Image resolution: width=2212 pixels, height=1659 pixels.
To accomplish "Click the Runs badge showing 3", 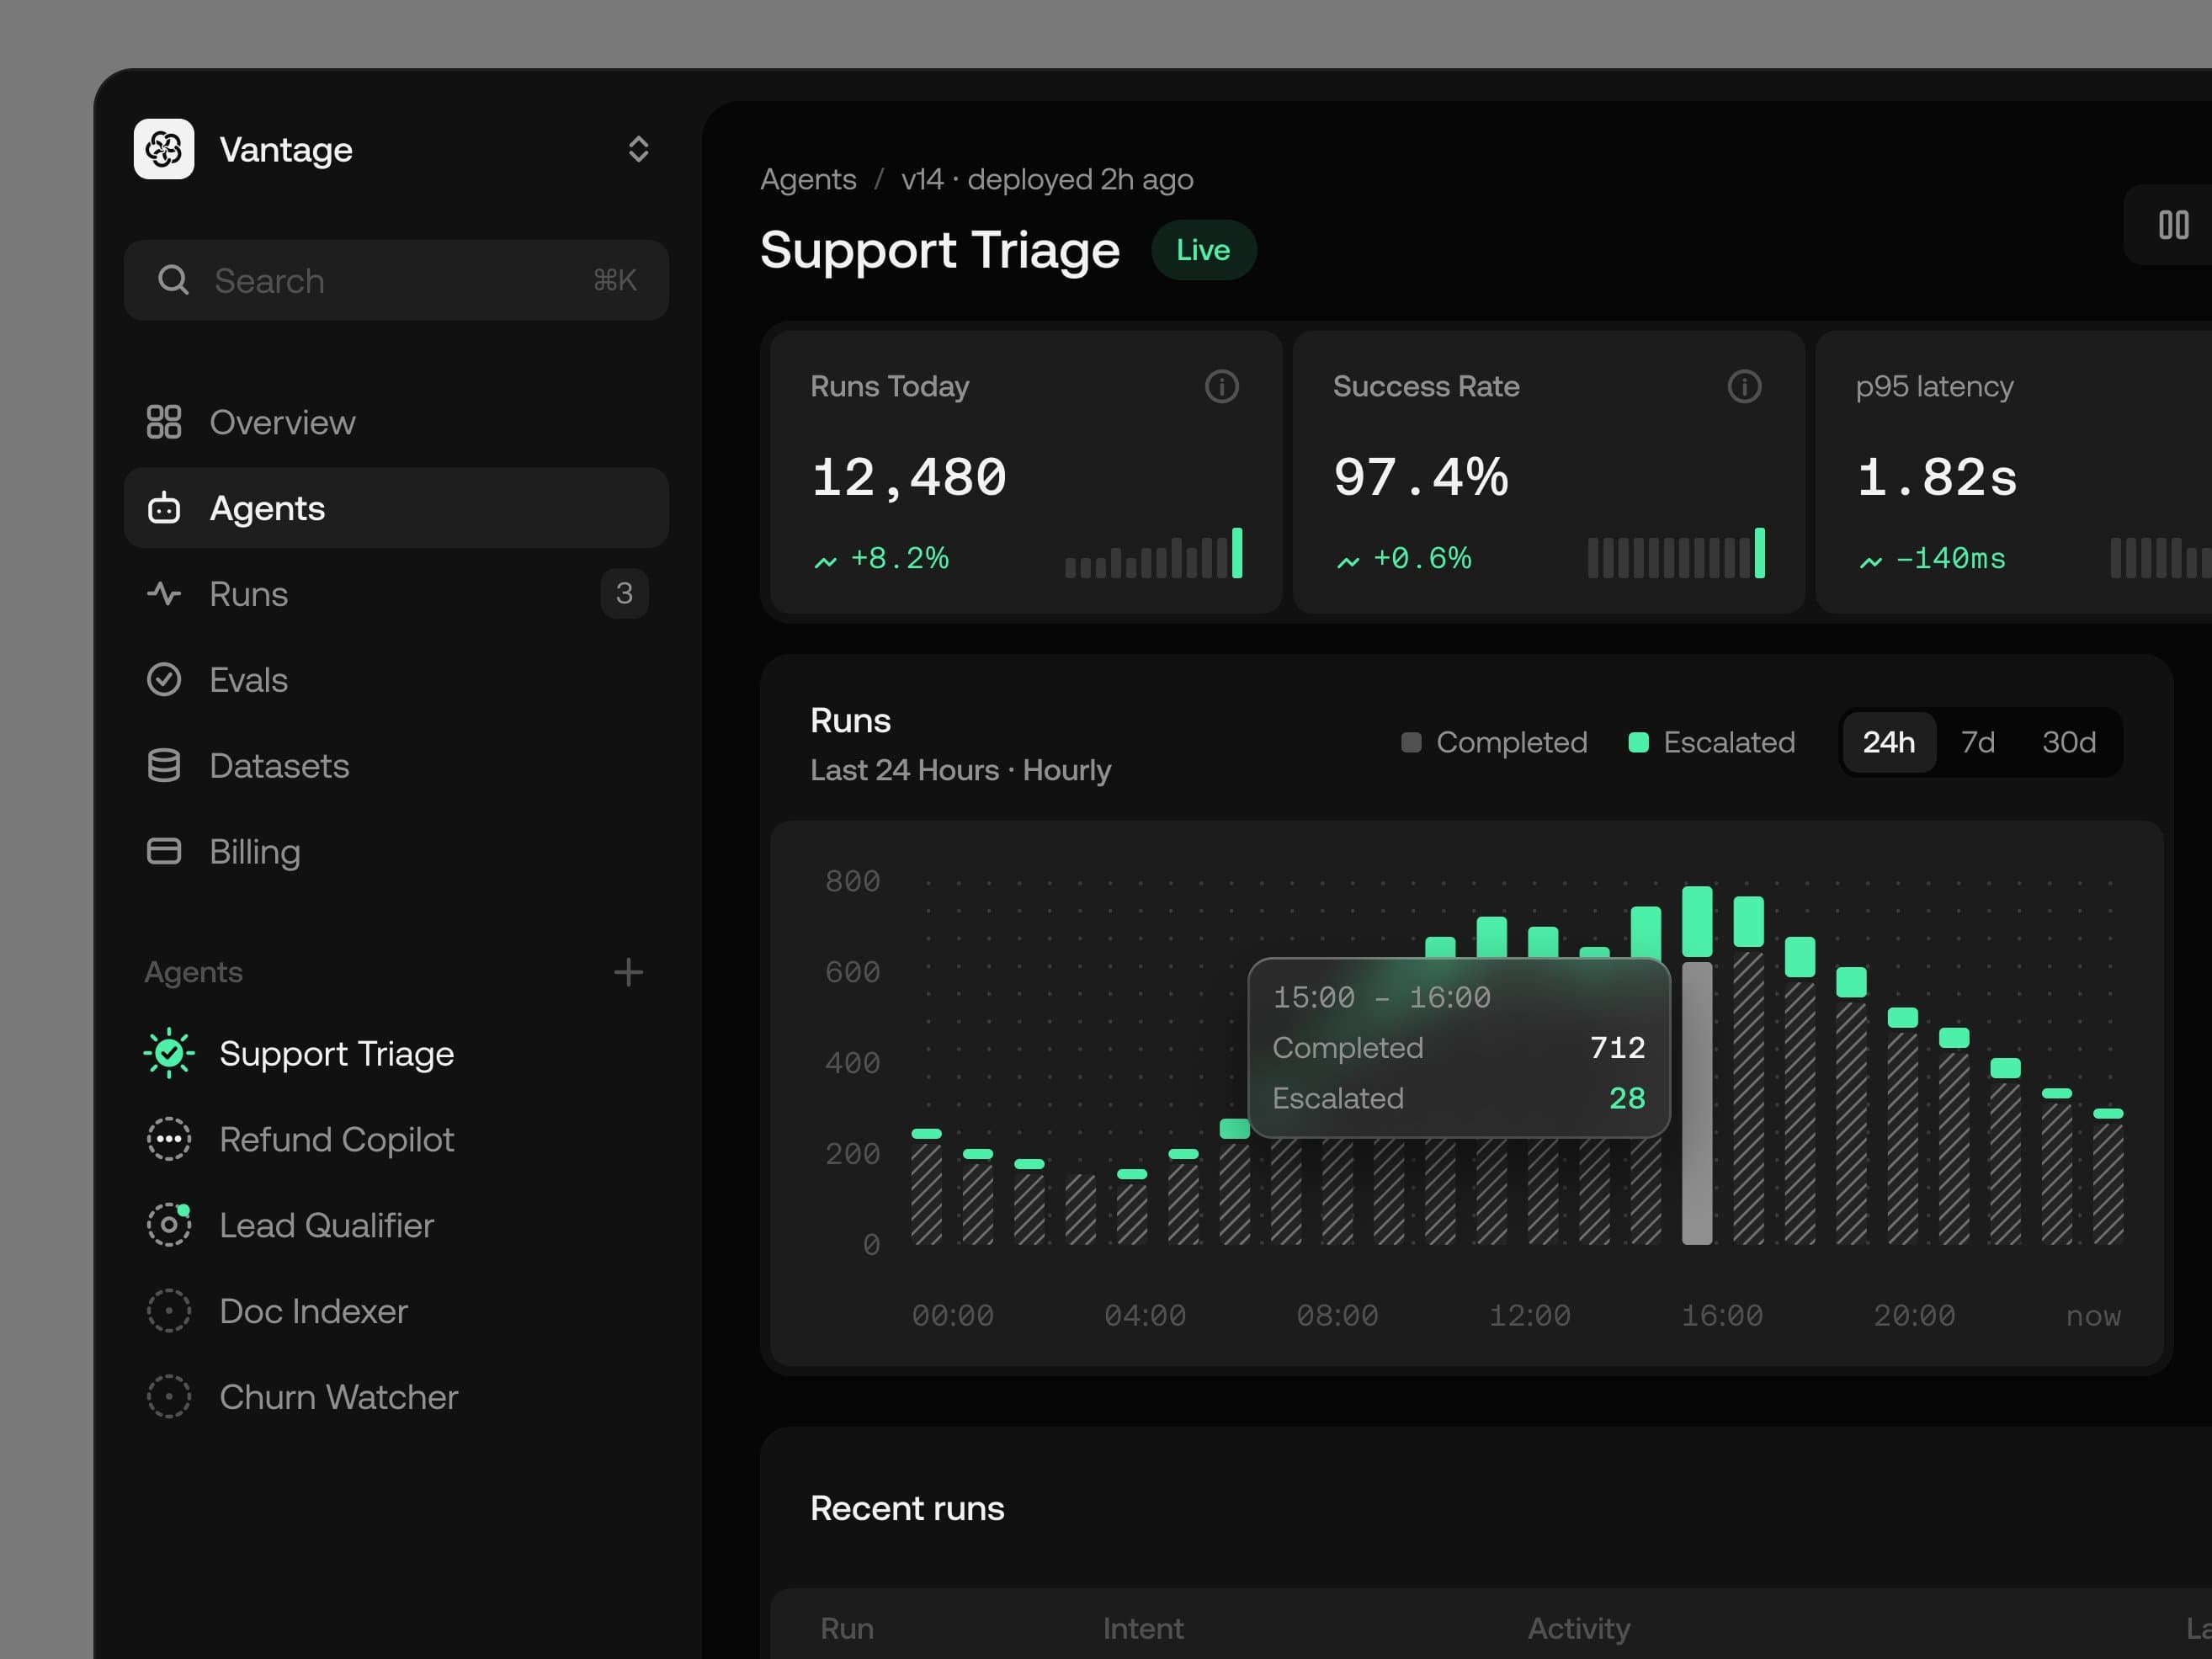I will click(624, 594).
